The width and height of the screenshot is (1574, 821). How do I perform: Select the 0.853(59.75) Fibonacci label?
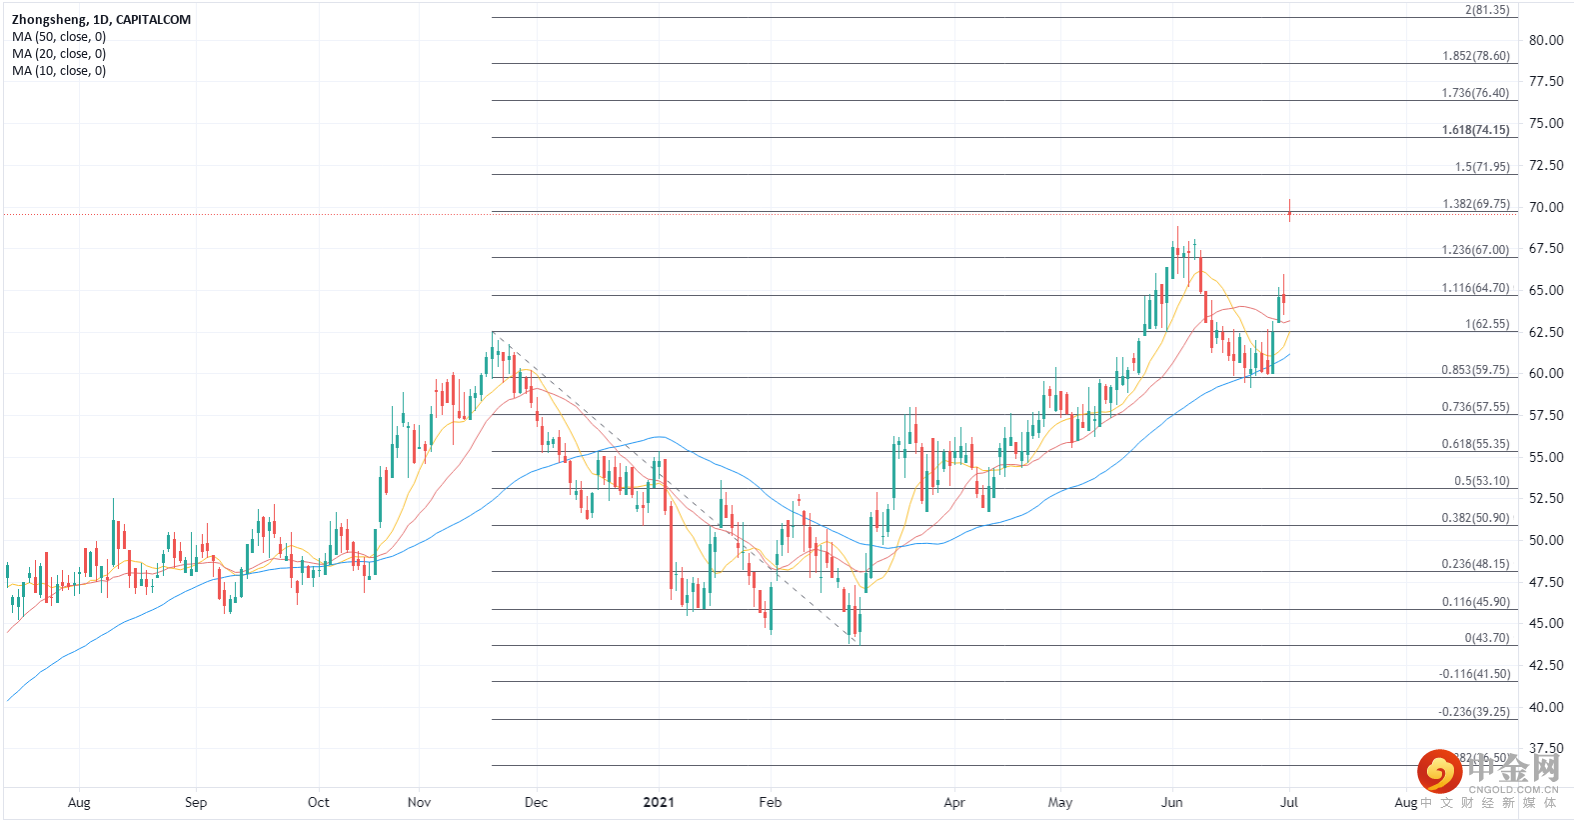tap(1476, 370)
